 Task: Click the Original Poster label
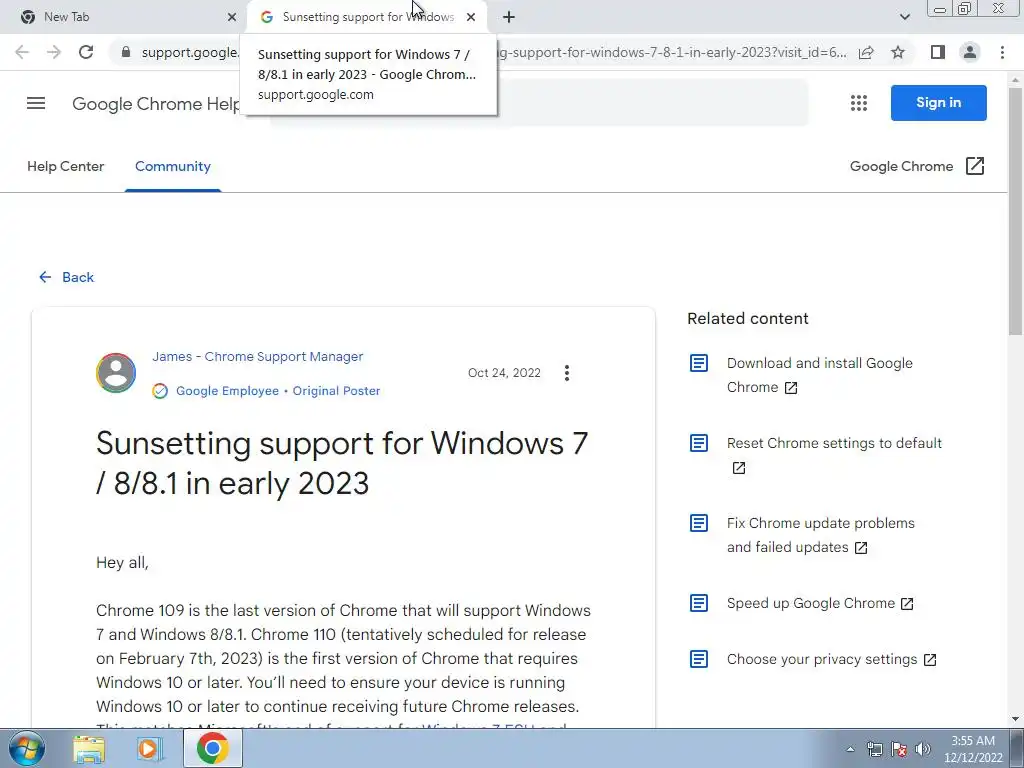(336, 391)
